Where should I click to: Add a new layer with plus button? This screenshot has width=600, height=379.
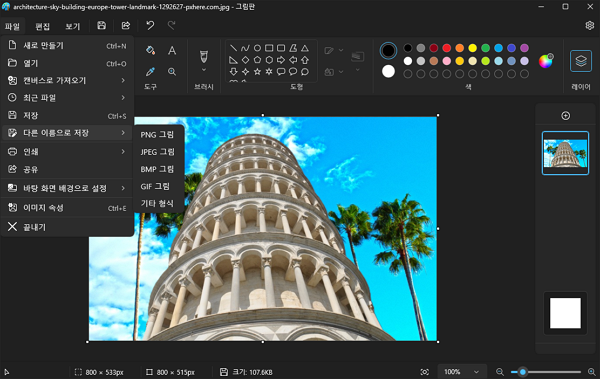click(566, 116)
